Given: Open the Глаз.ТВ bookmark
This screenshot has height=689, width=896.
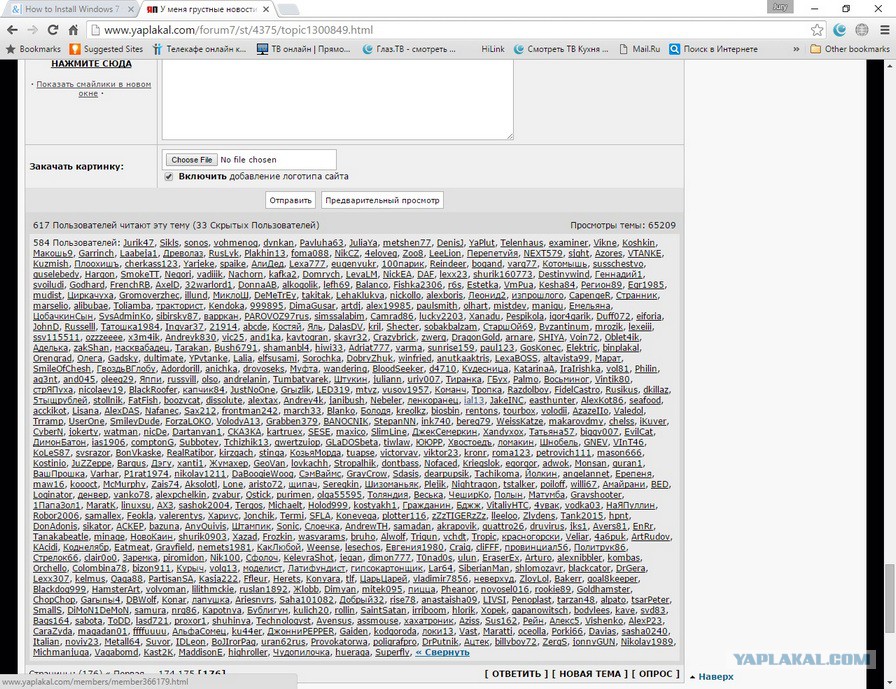Looking at the screenshot, I should coord(409,49).
